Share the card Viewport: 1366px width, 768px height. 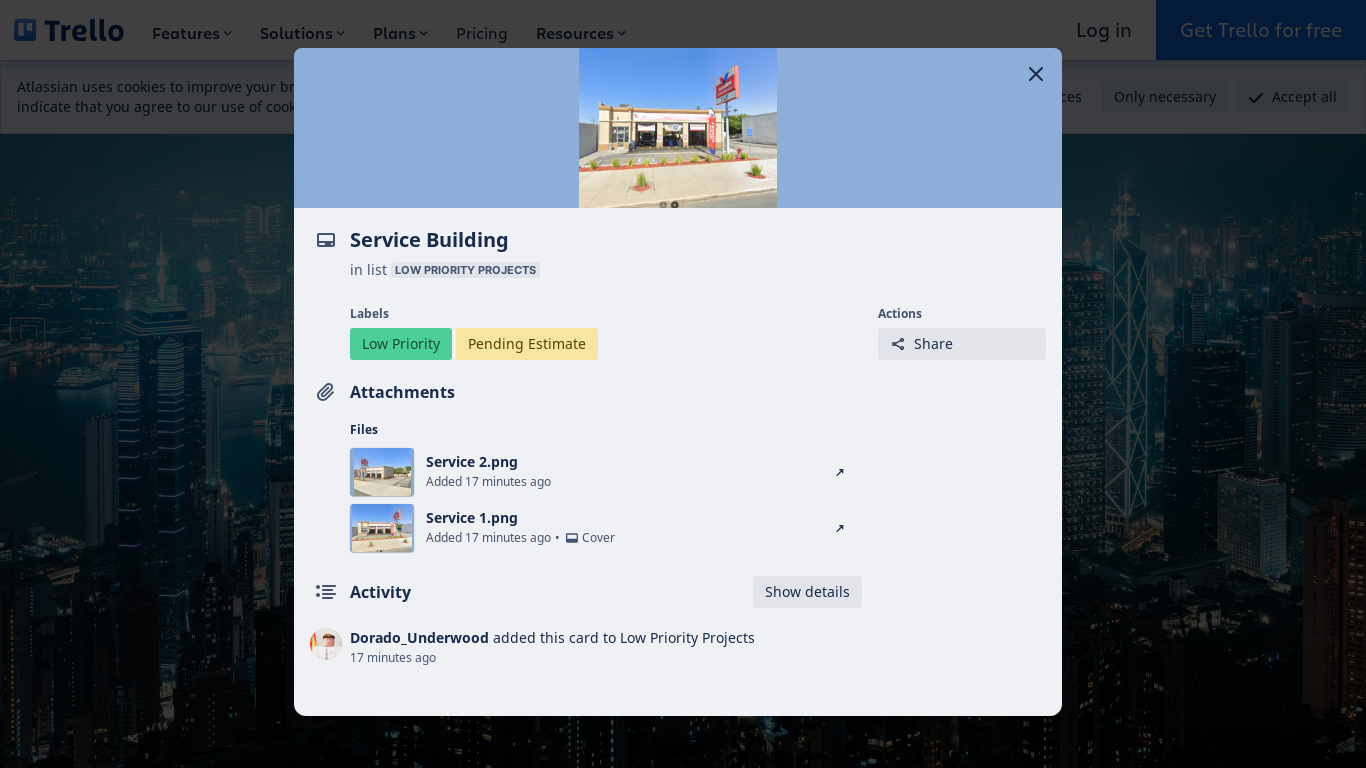tap(962, 344)
